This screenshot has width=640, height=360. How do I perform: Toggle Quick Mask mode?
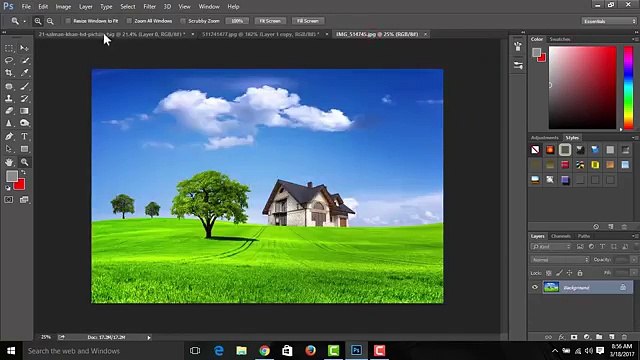tap(9, 200)
